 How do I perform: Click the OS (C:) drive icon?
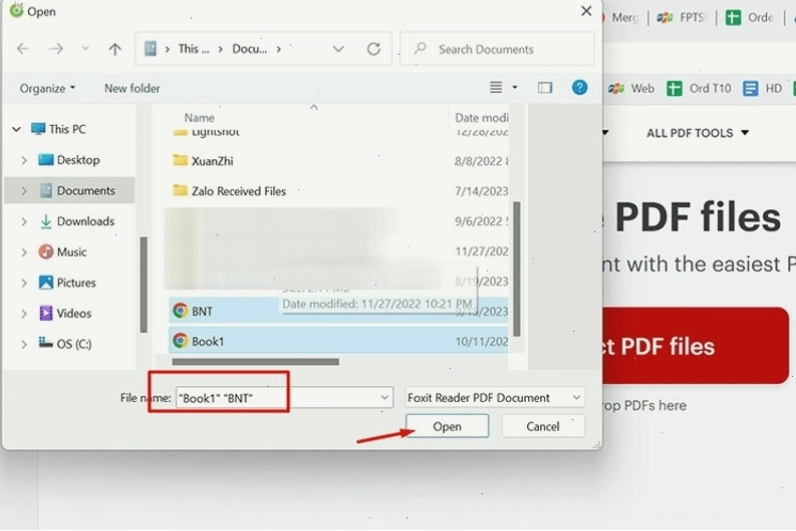[x=46, y=343]
